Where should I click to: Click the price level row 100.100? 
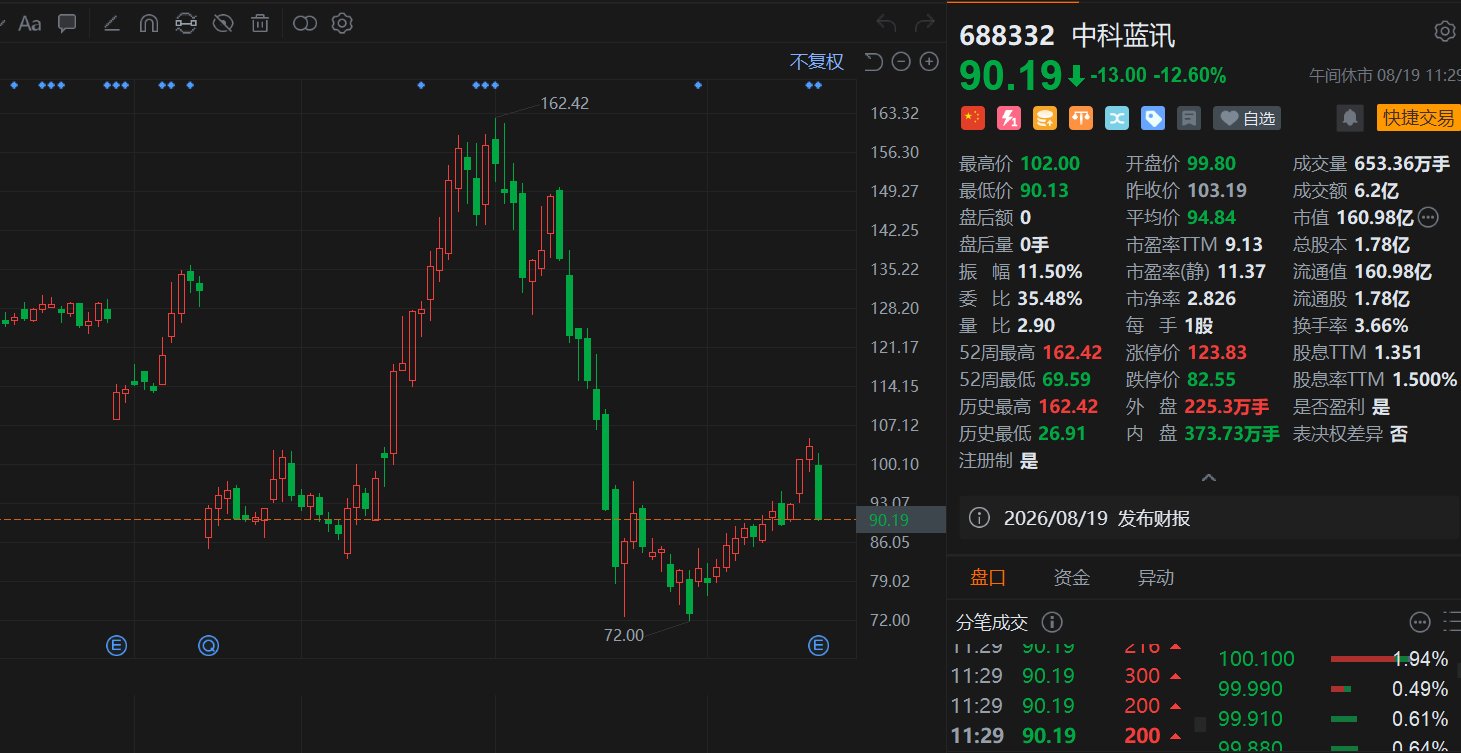coord(1333,659)
